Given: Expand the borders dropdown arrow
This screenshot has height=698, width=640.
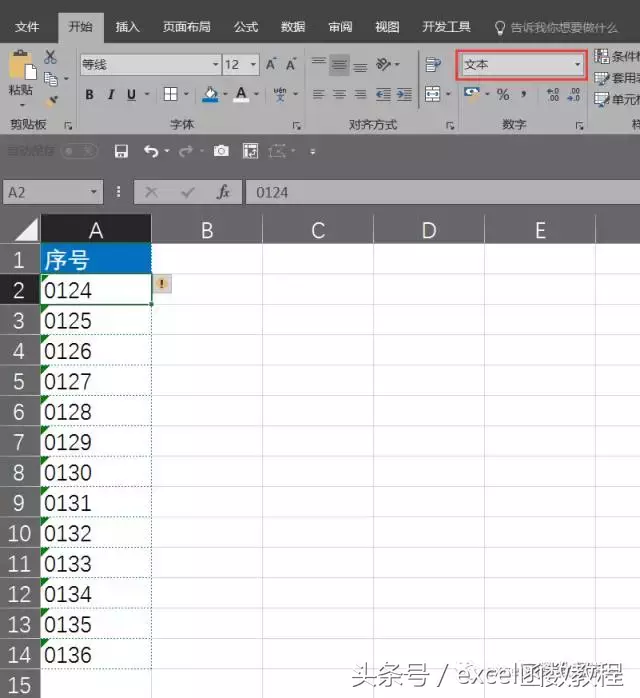Looking at the screenshot, I should click(186, 94).
